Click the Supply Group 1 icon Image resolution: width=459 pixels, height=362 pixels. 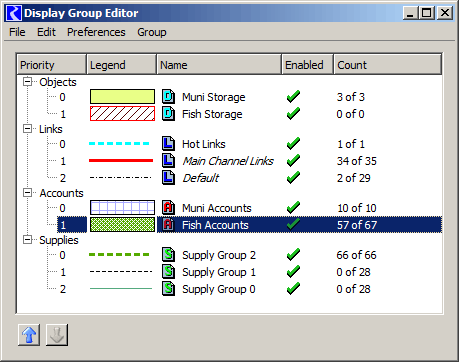pos(168,272)
